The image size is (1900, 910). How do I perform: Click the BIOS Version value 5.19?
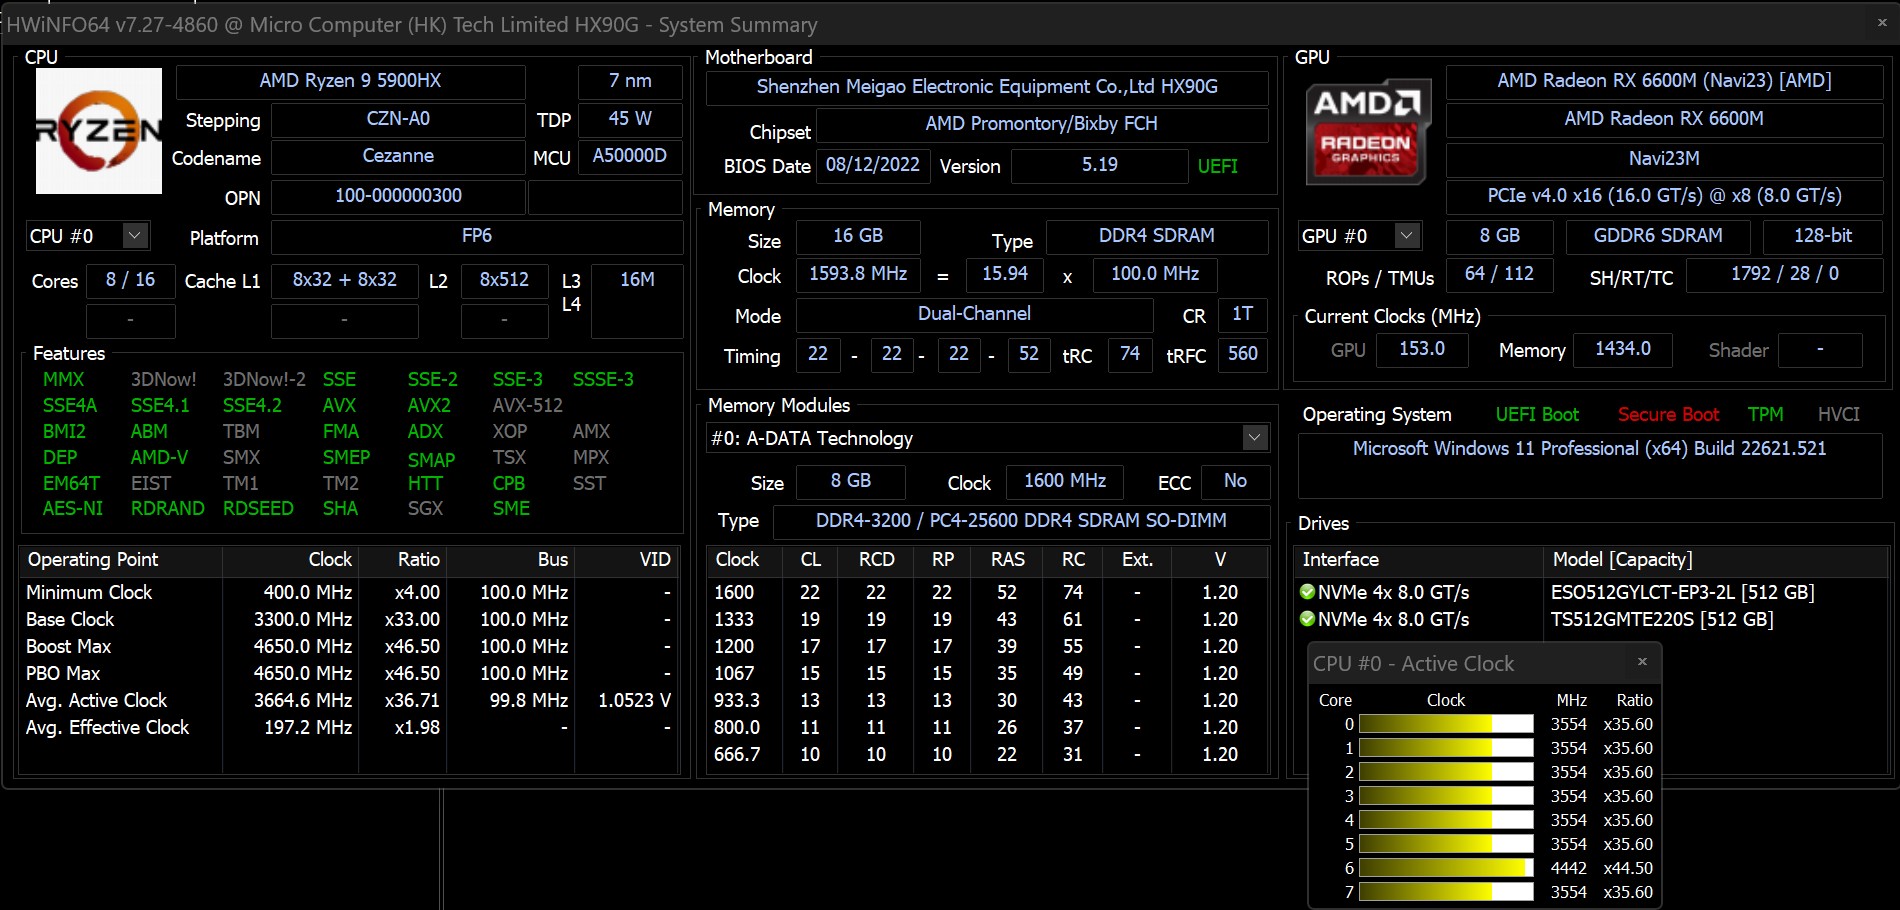tap(1099, 165)
